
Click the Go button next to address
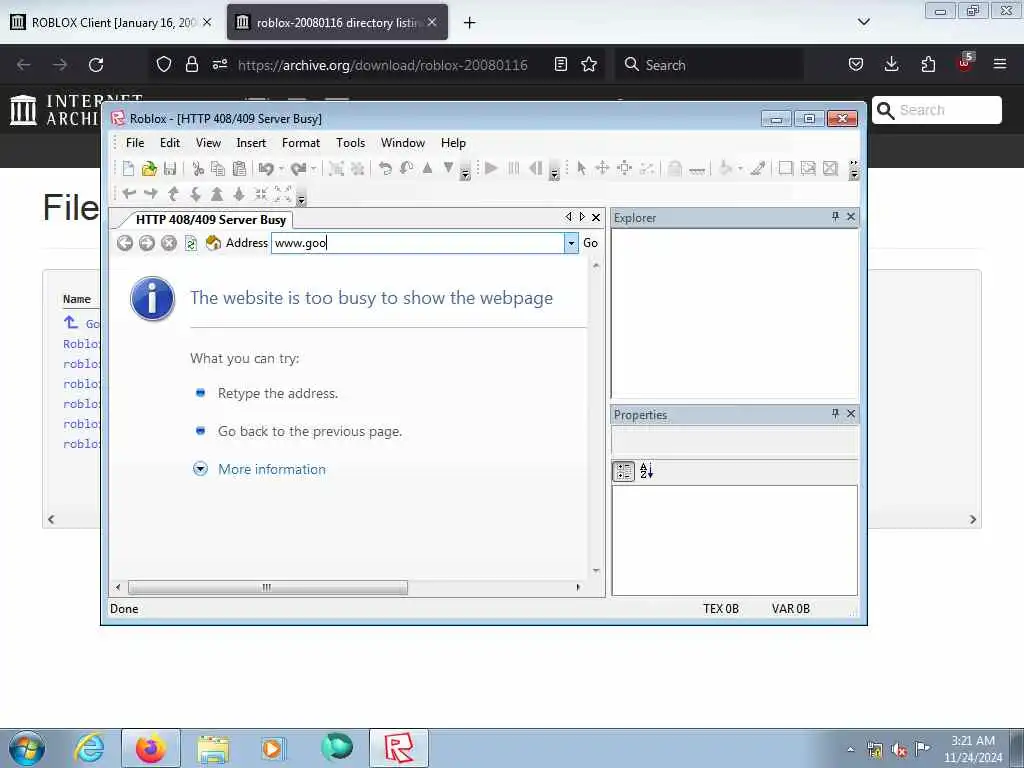point(590,243)
